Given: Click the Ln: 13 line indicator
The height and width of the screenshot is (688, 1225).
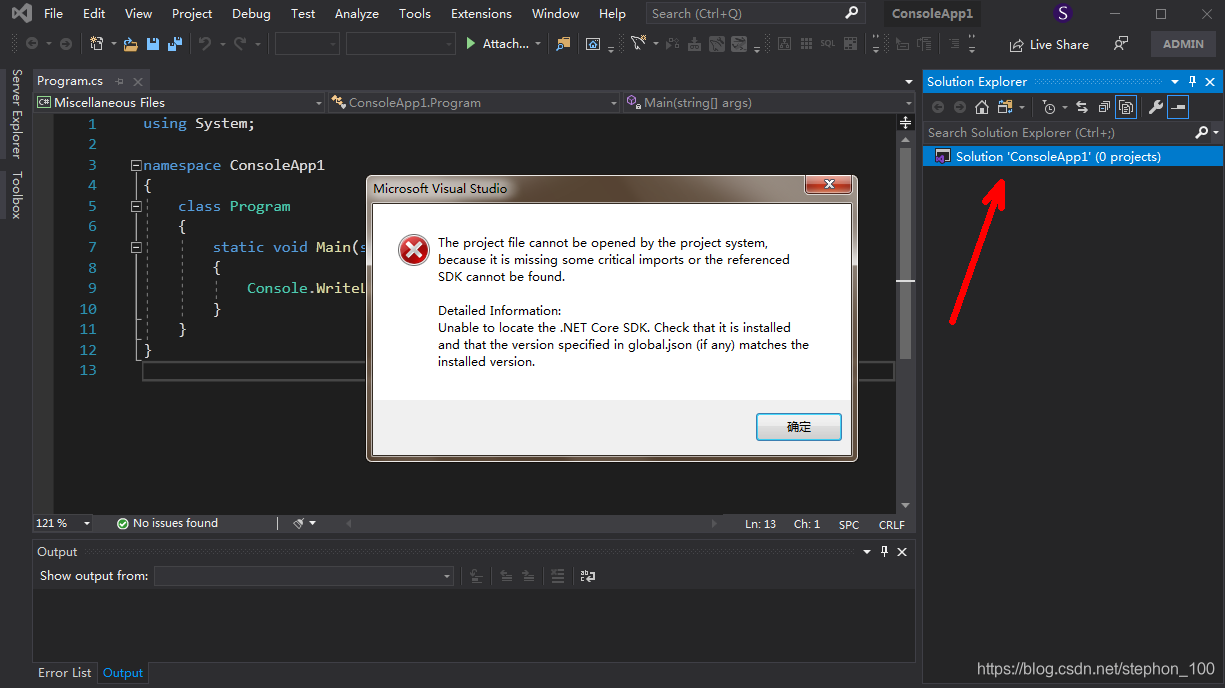Looking at the screenshot, I should tap(760, 524).
